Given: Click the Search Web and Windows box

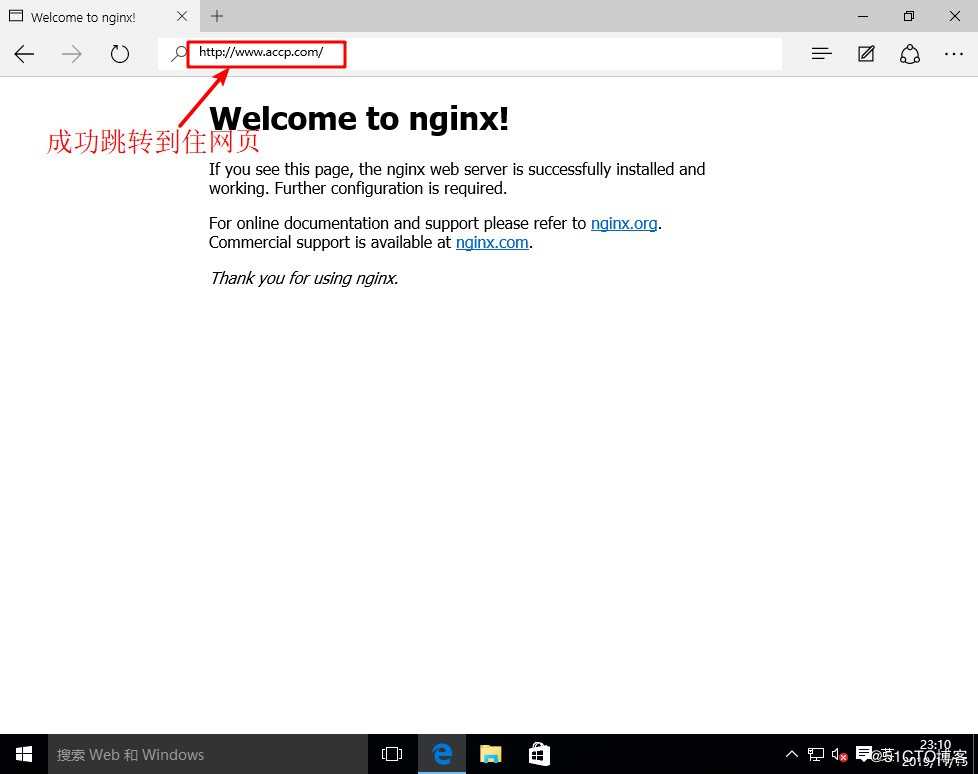Looking at the screenshot, I should click(208, 754).
